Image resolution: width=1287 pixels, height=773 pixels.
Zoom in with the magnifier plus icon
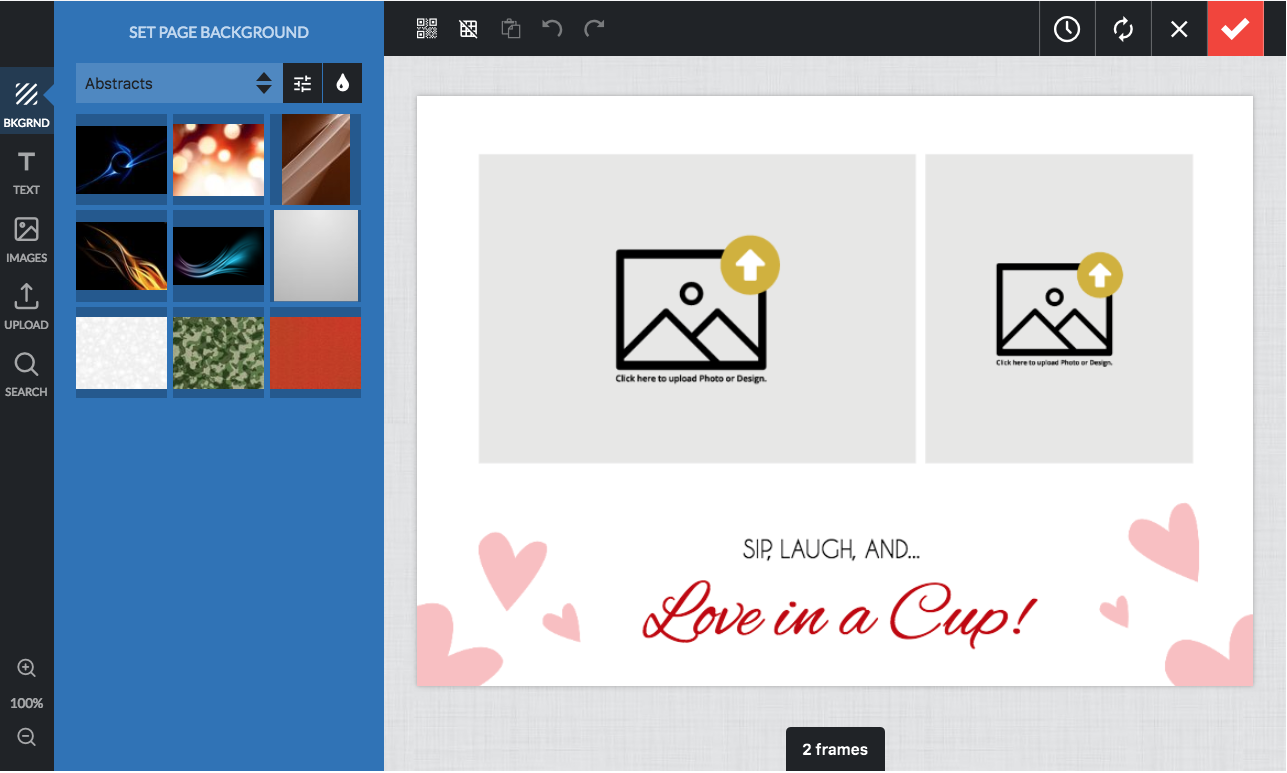26,668
